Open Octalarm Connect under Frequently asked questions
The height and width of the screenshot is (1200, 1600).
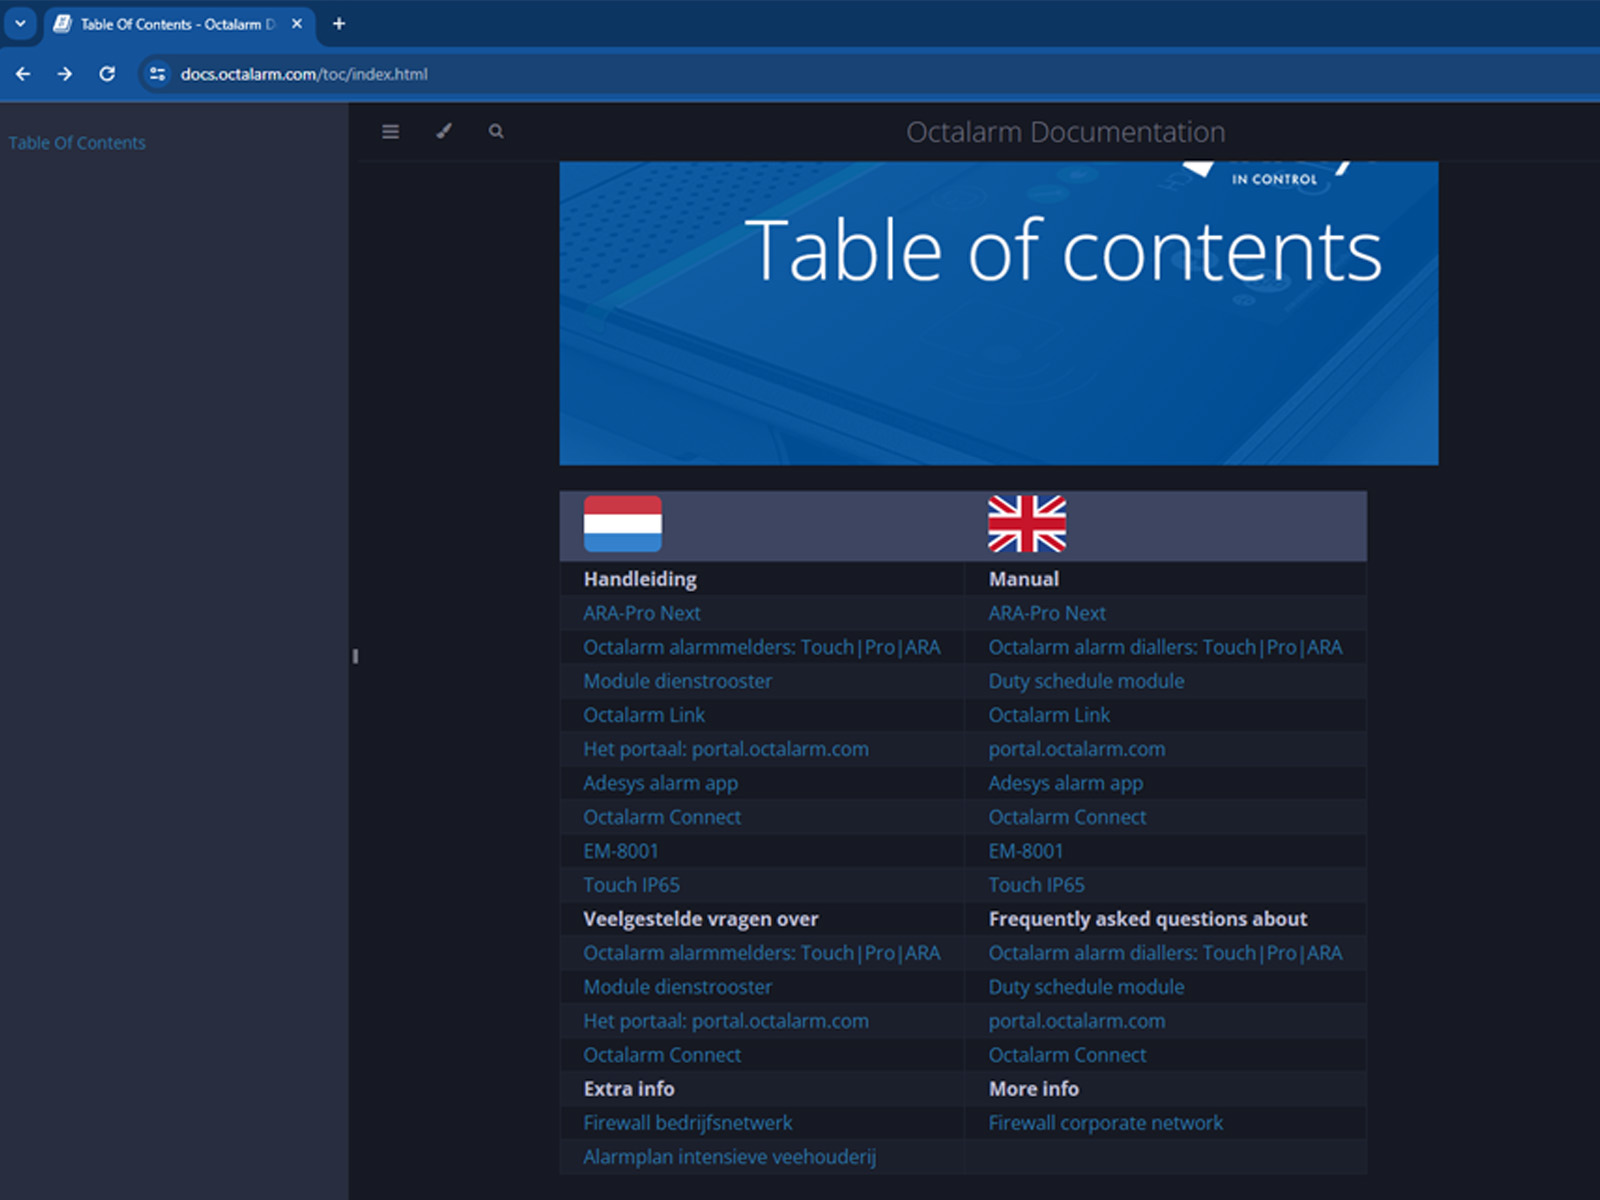click(x=1067, y=1055)
